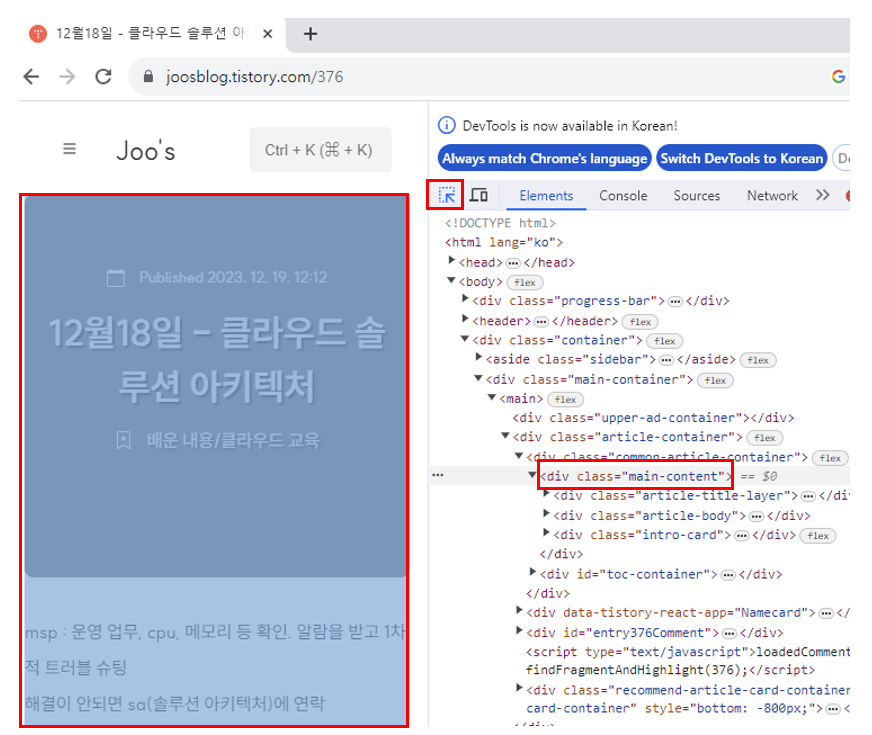Expand the Namecard react-app div node
Viewport: 872px width, 735px height.
(x=519, y=611)
